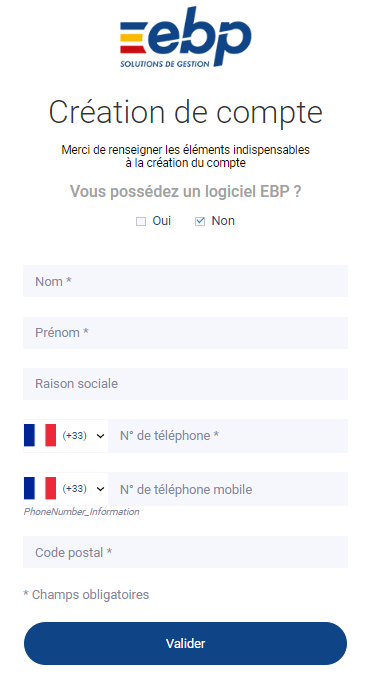The height and width of the screenshot is (683, 366).
Task: Focus the Prénom input field
Action: point(186,333)
